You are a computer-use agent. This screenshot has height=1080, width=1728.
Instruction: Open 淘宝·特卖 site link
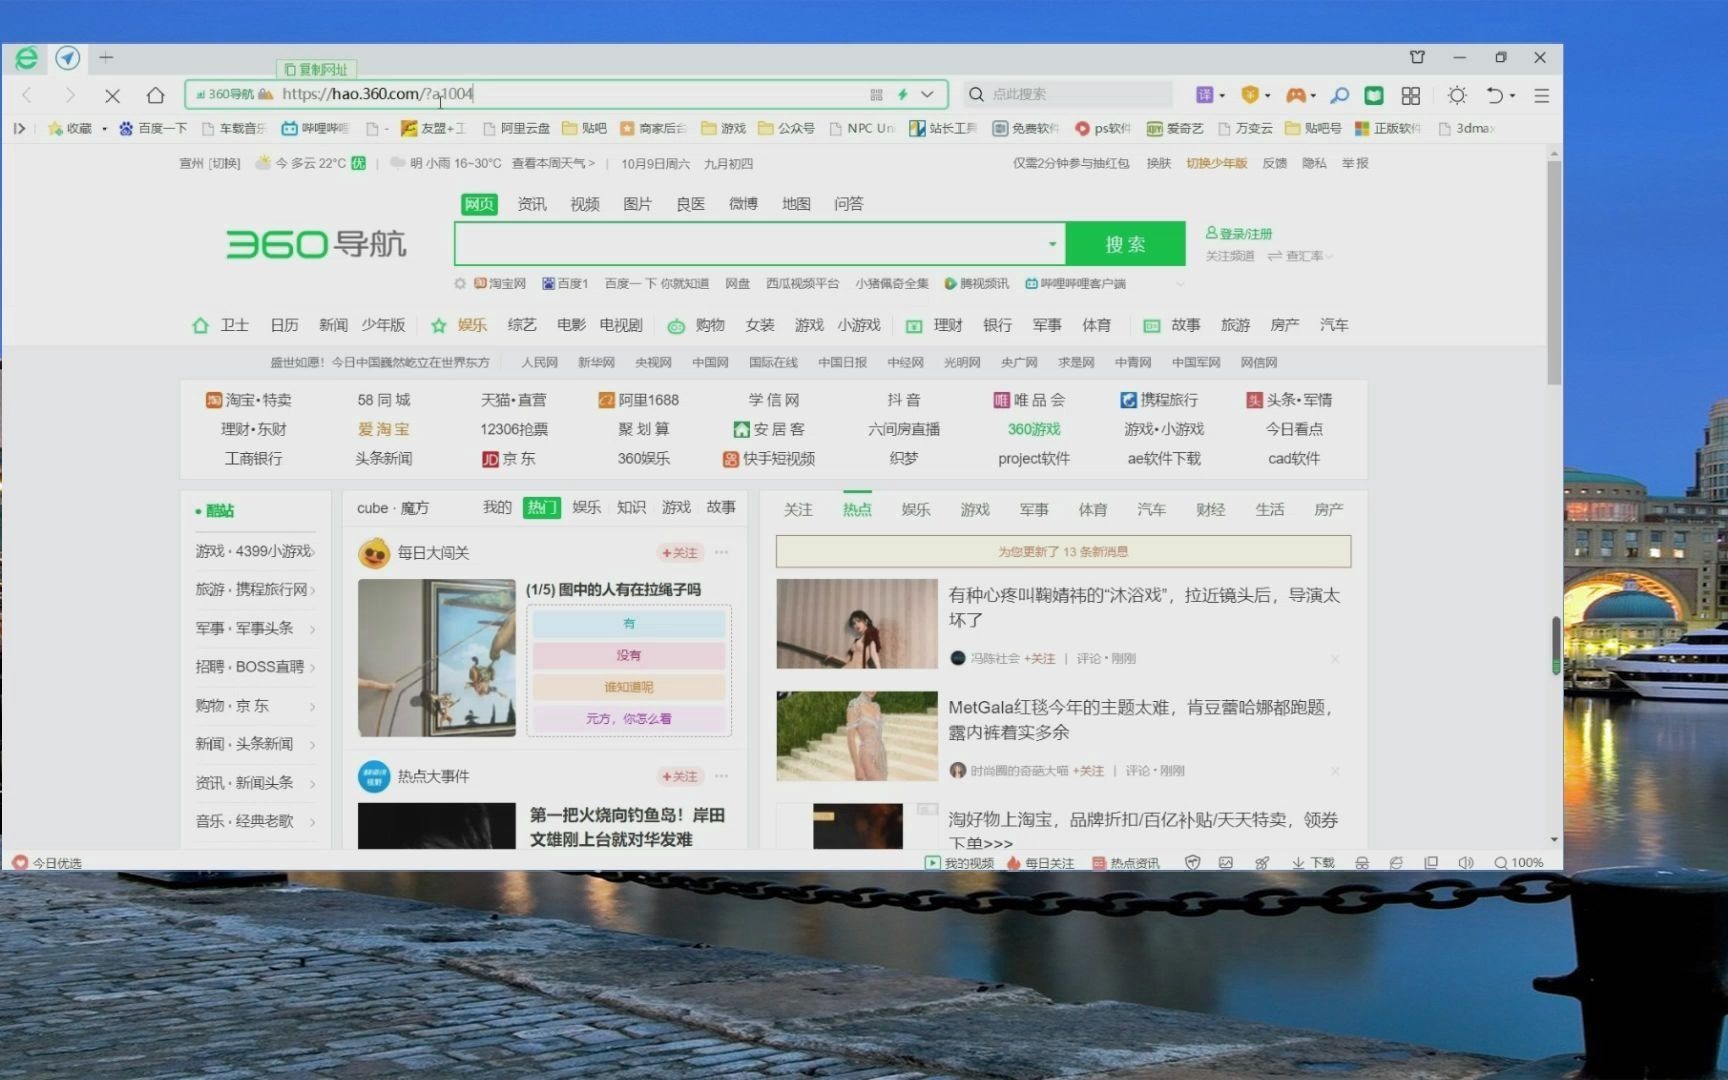click(x=248, y=400)
